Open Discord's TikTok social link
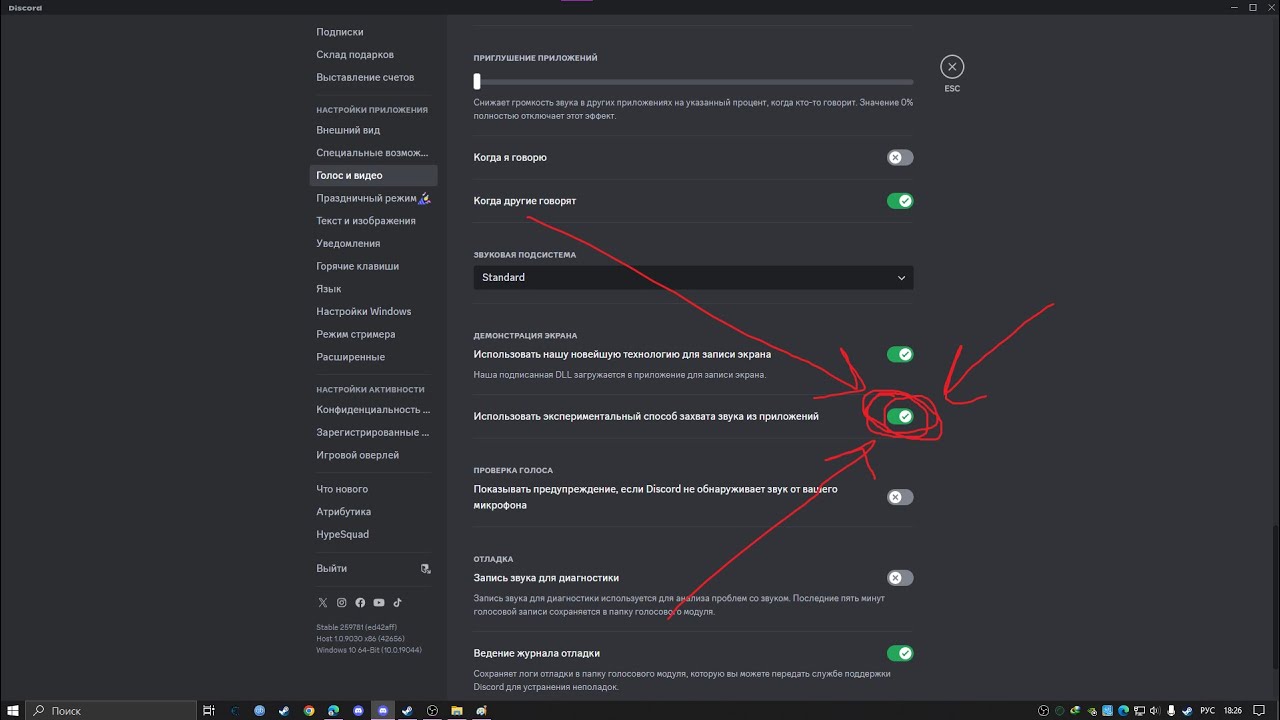 pyautogui.click(x=397, y=603)
